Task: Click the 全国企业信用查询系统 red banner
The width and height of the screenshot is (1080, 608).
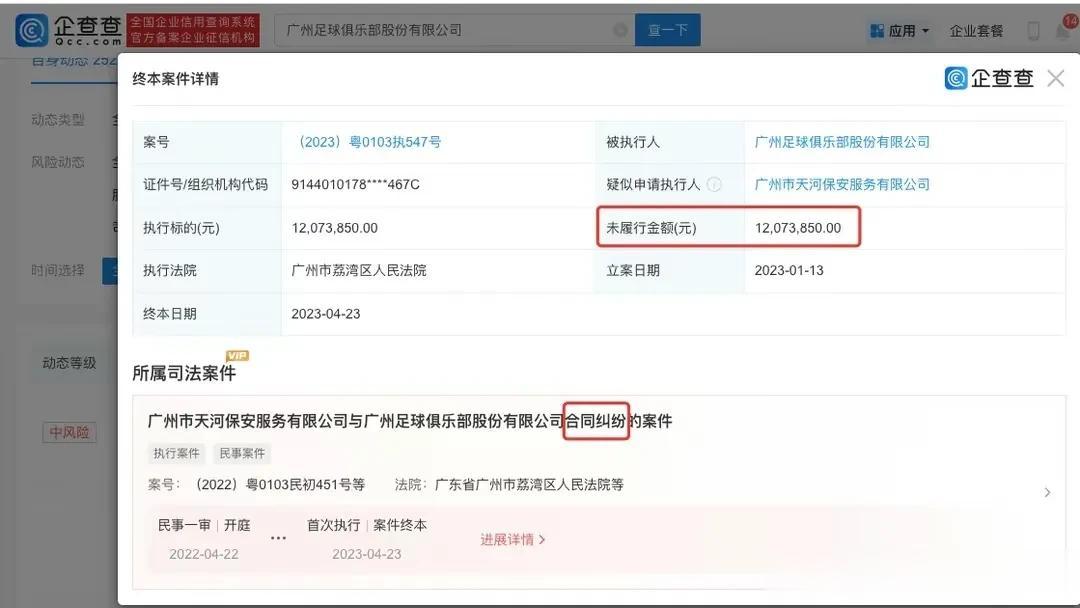Action: (193, 30)
